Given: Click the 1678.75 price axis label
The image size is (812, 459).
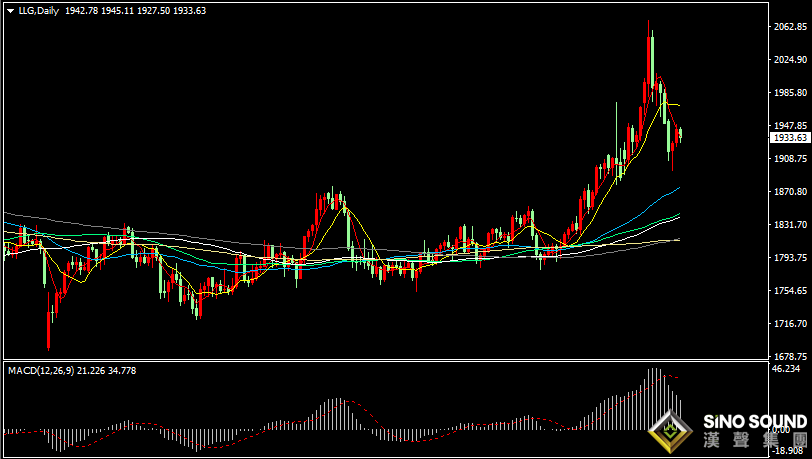Looking at the screenshot, I should 791,356.
